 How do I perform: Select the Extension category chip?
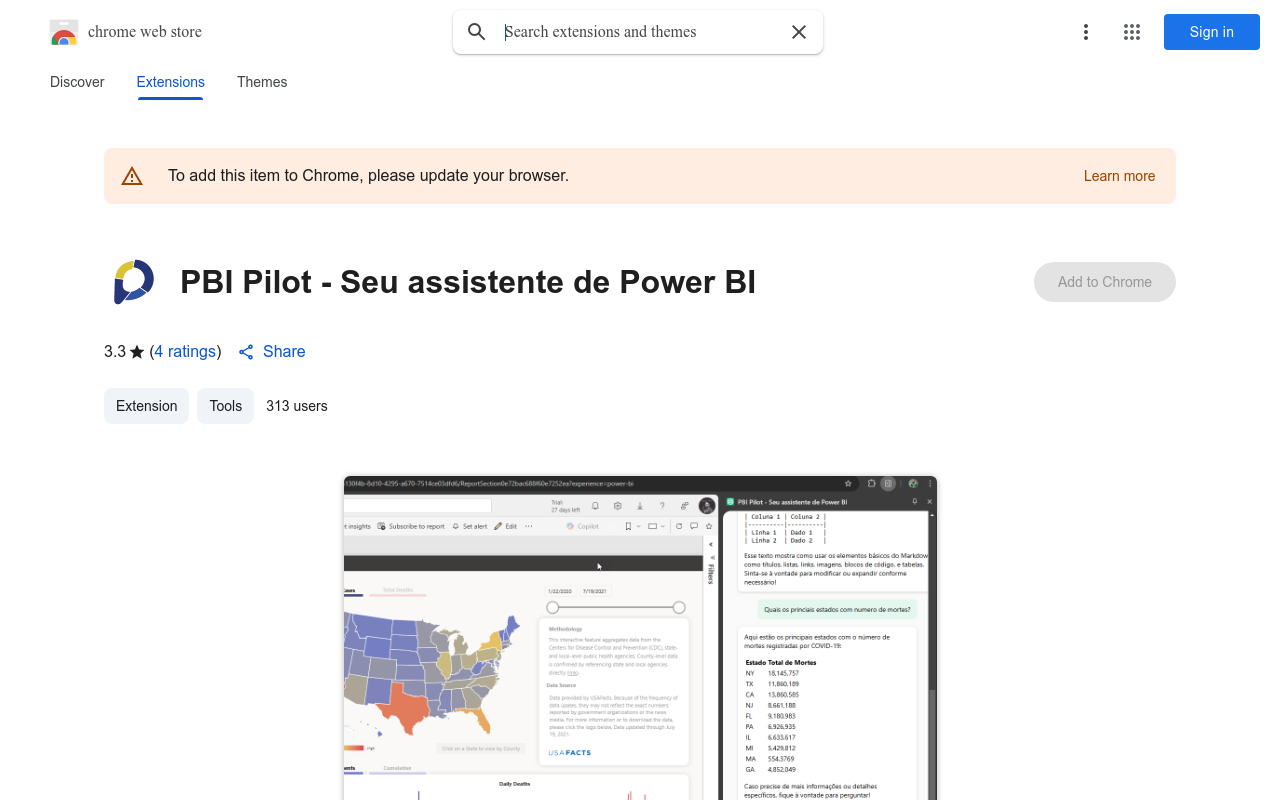click(x=146, y=406)
